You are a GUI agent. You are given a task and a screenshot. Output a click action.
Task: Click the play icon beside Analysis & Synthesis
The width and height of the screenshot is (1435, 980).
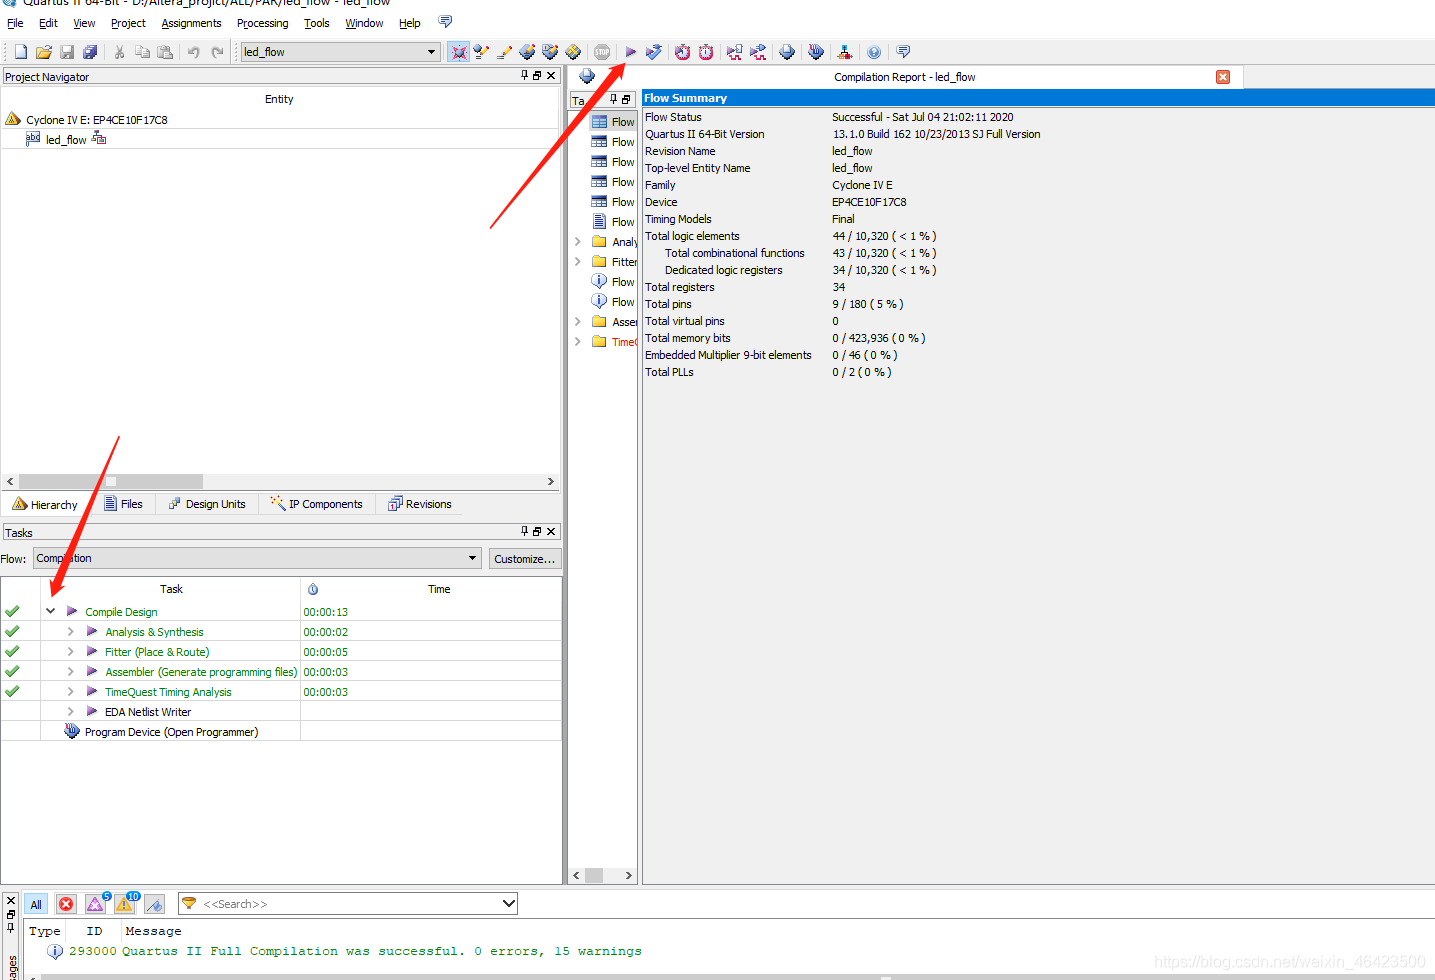[x=92, y=631]
